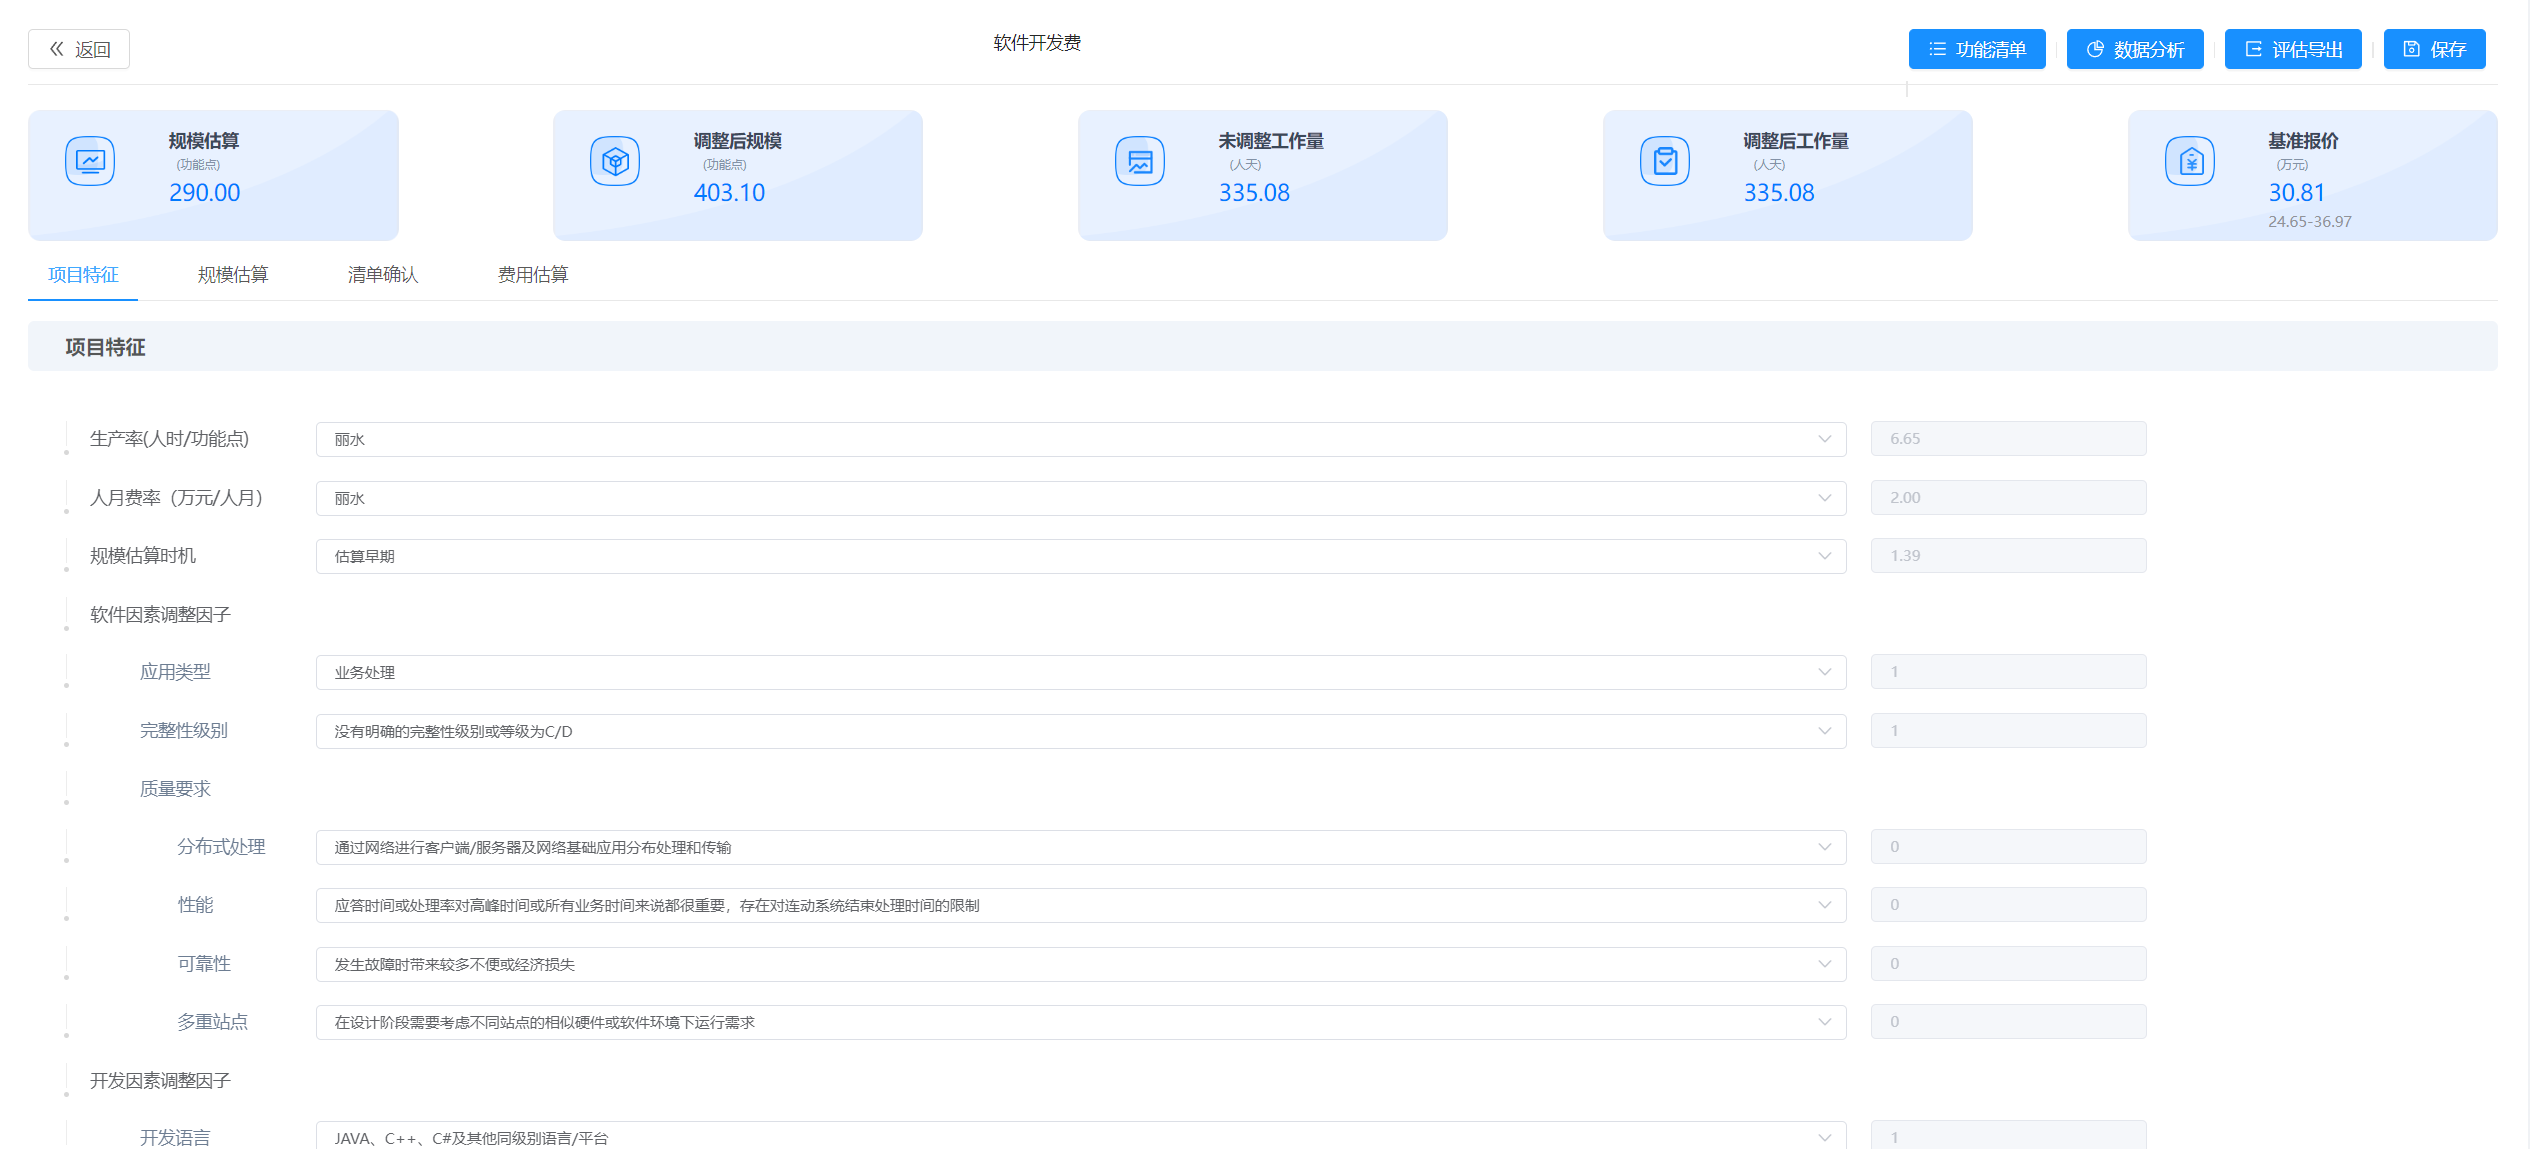Click the 质量要求 label

click(x=175, y=789)
